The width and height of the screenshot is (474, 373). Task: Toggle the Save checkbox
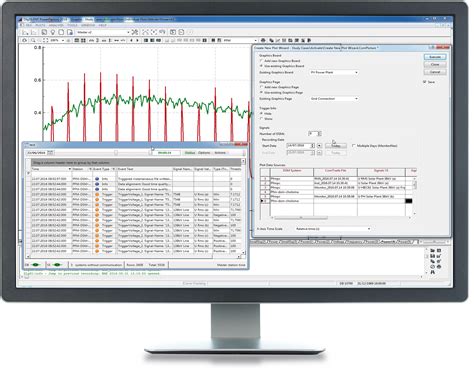[425, 82]
